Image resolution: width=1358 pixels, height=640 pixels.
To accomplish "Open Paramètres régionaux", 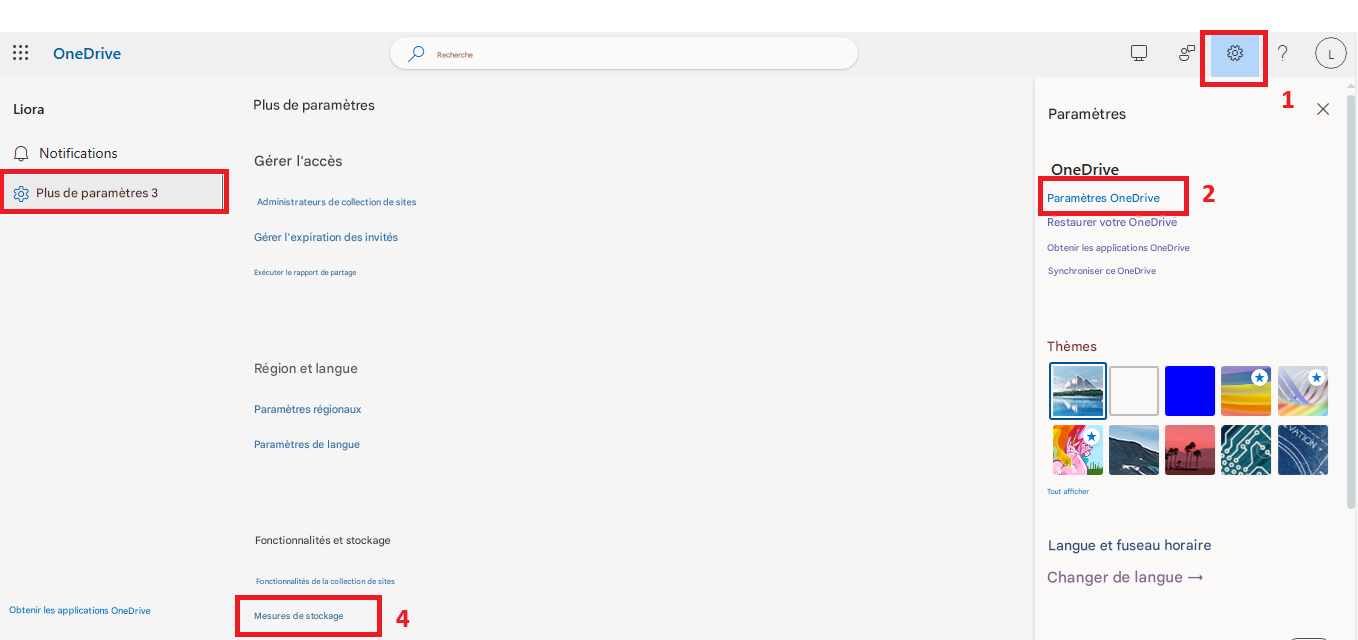I will 308,409.
